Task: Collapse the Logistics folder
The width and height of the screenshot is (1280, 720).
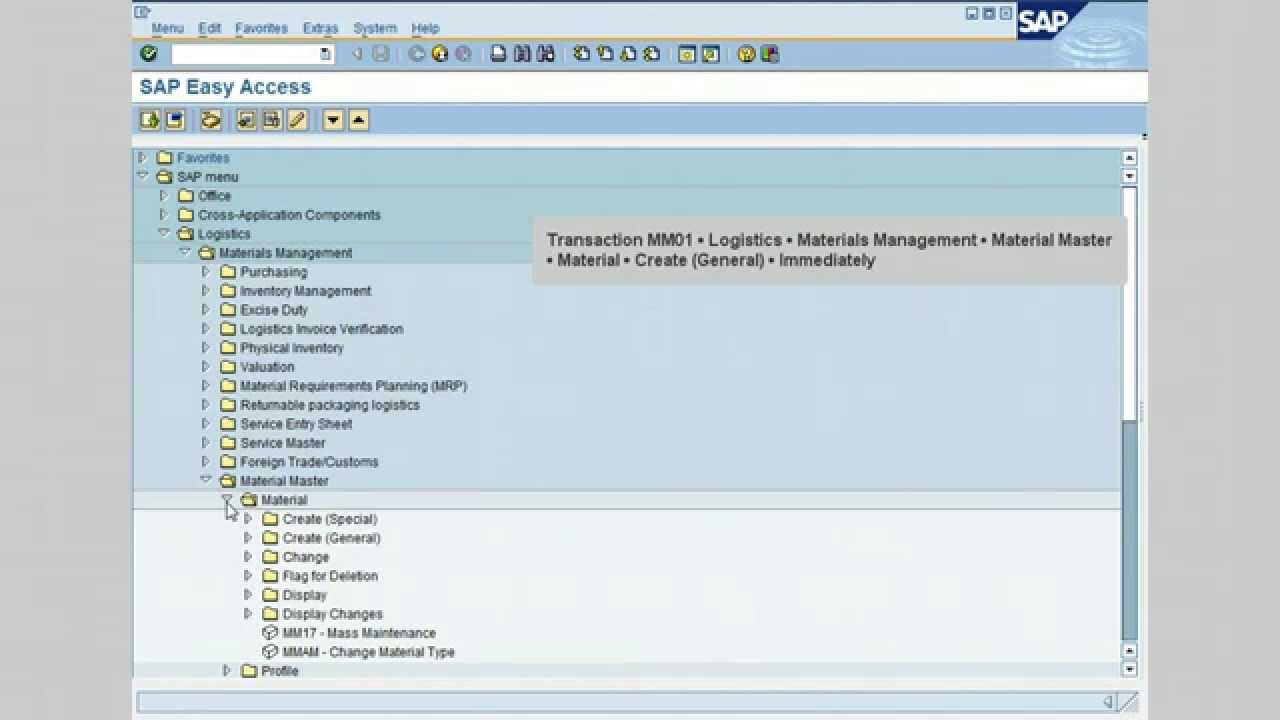Action: click(x=163, y=234)
